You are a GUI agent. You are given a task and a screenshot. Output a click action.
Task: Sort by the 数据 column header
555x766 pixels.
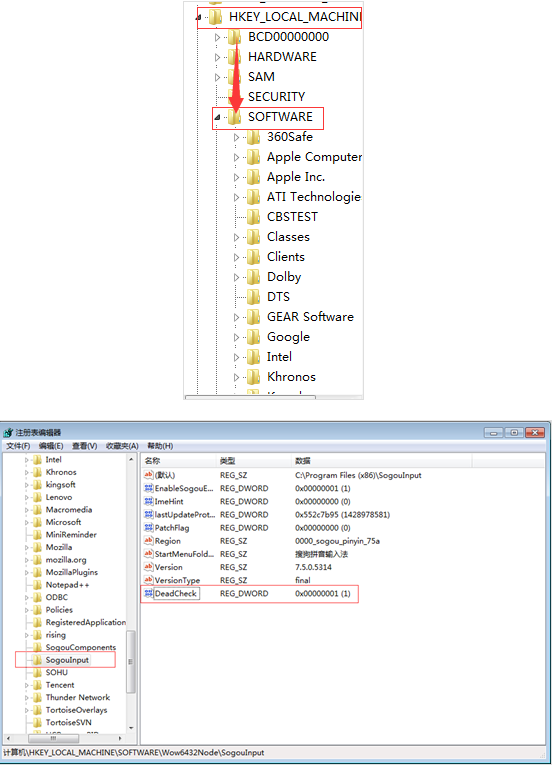383,461
